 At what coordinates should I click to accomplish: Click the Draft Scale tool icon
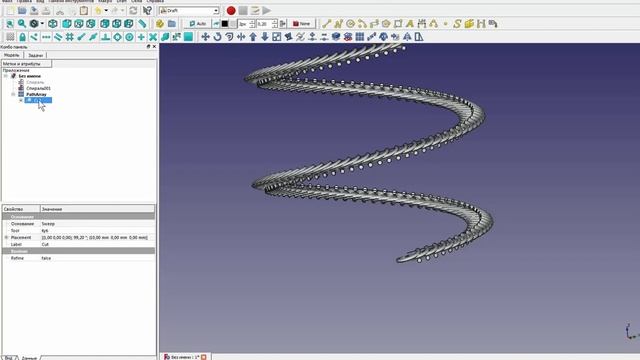[277, 37]
